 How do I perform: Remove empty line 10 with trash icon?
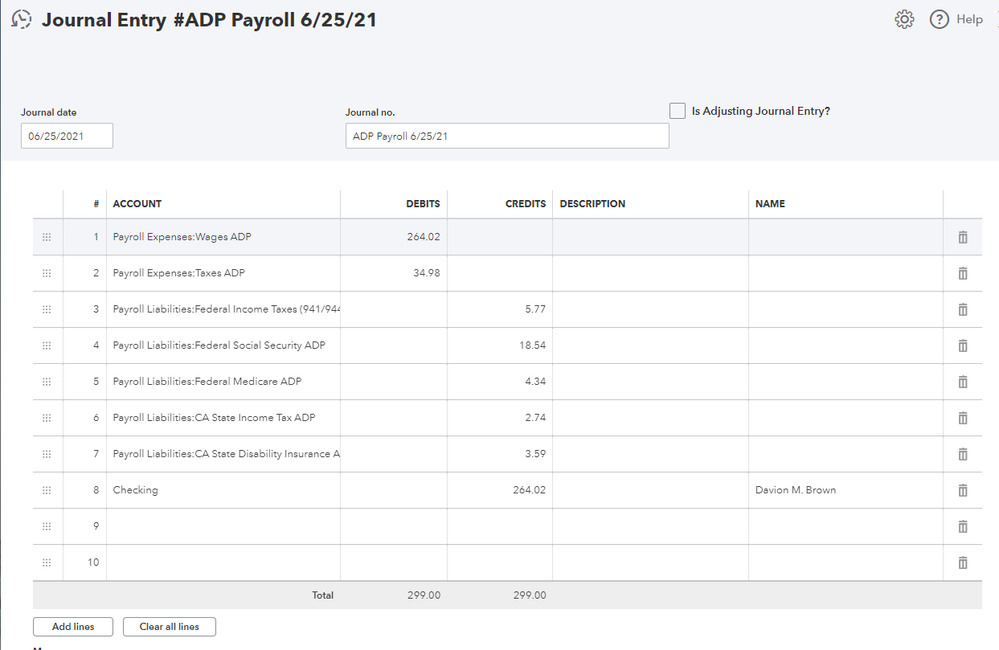[963, 562]
